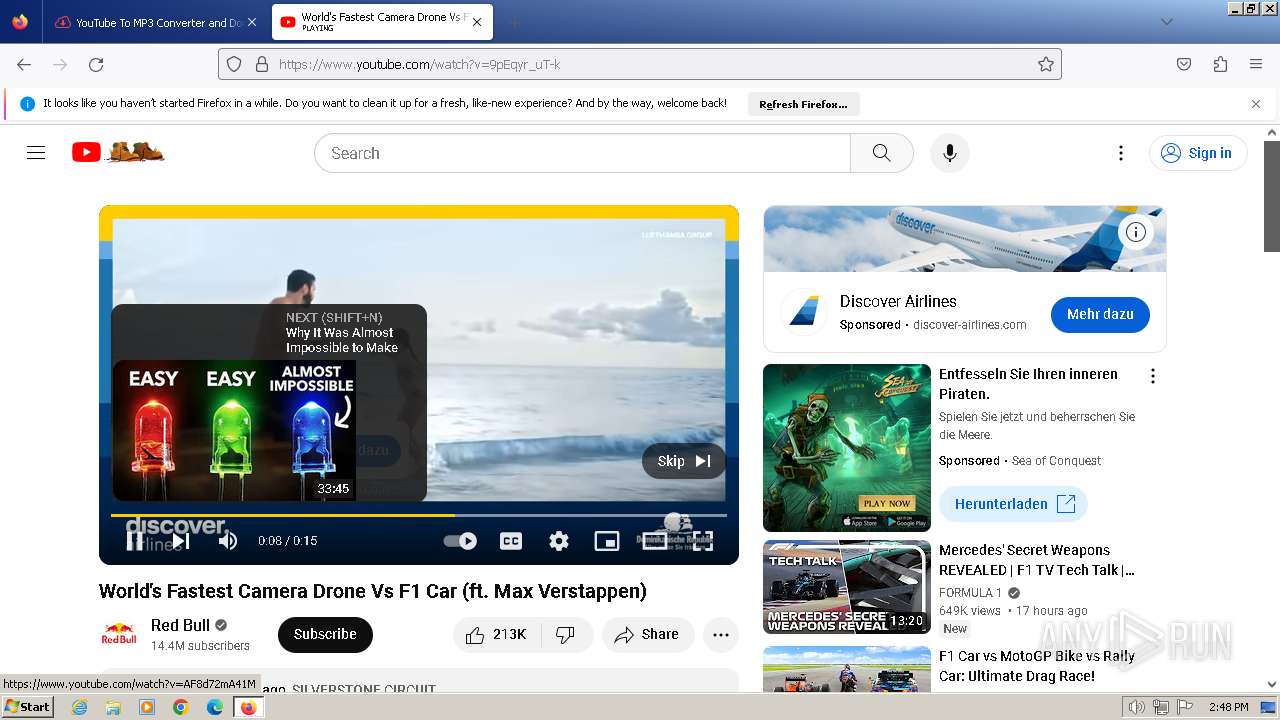Enter fullscreen video mode

click(703, 541)
